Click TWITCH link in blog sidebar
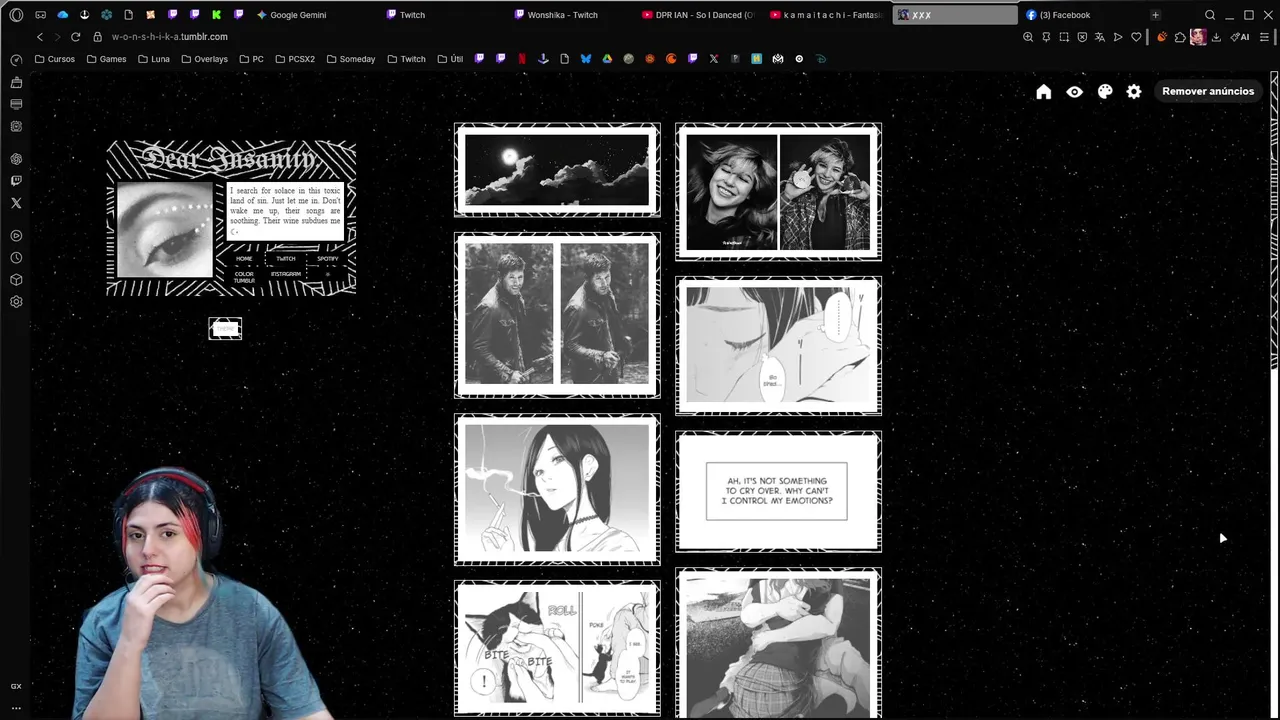Viewport: 1280px width, 720px height. [286, 259]
